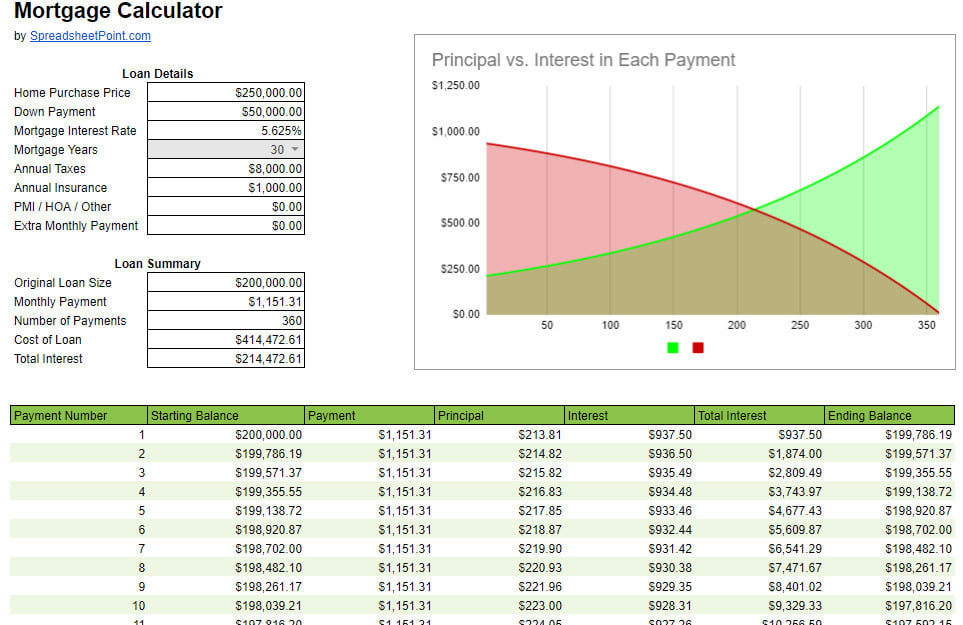Screen dimensions: 963x625
Task: Click the Loan Summary heading
Action: pyautogui.click(x=158, y=263)
